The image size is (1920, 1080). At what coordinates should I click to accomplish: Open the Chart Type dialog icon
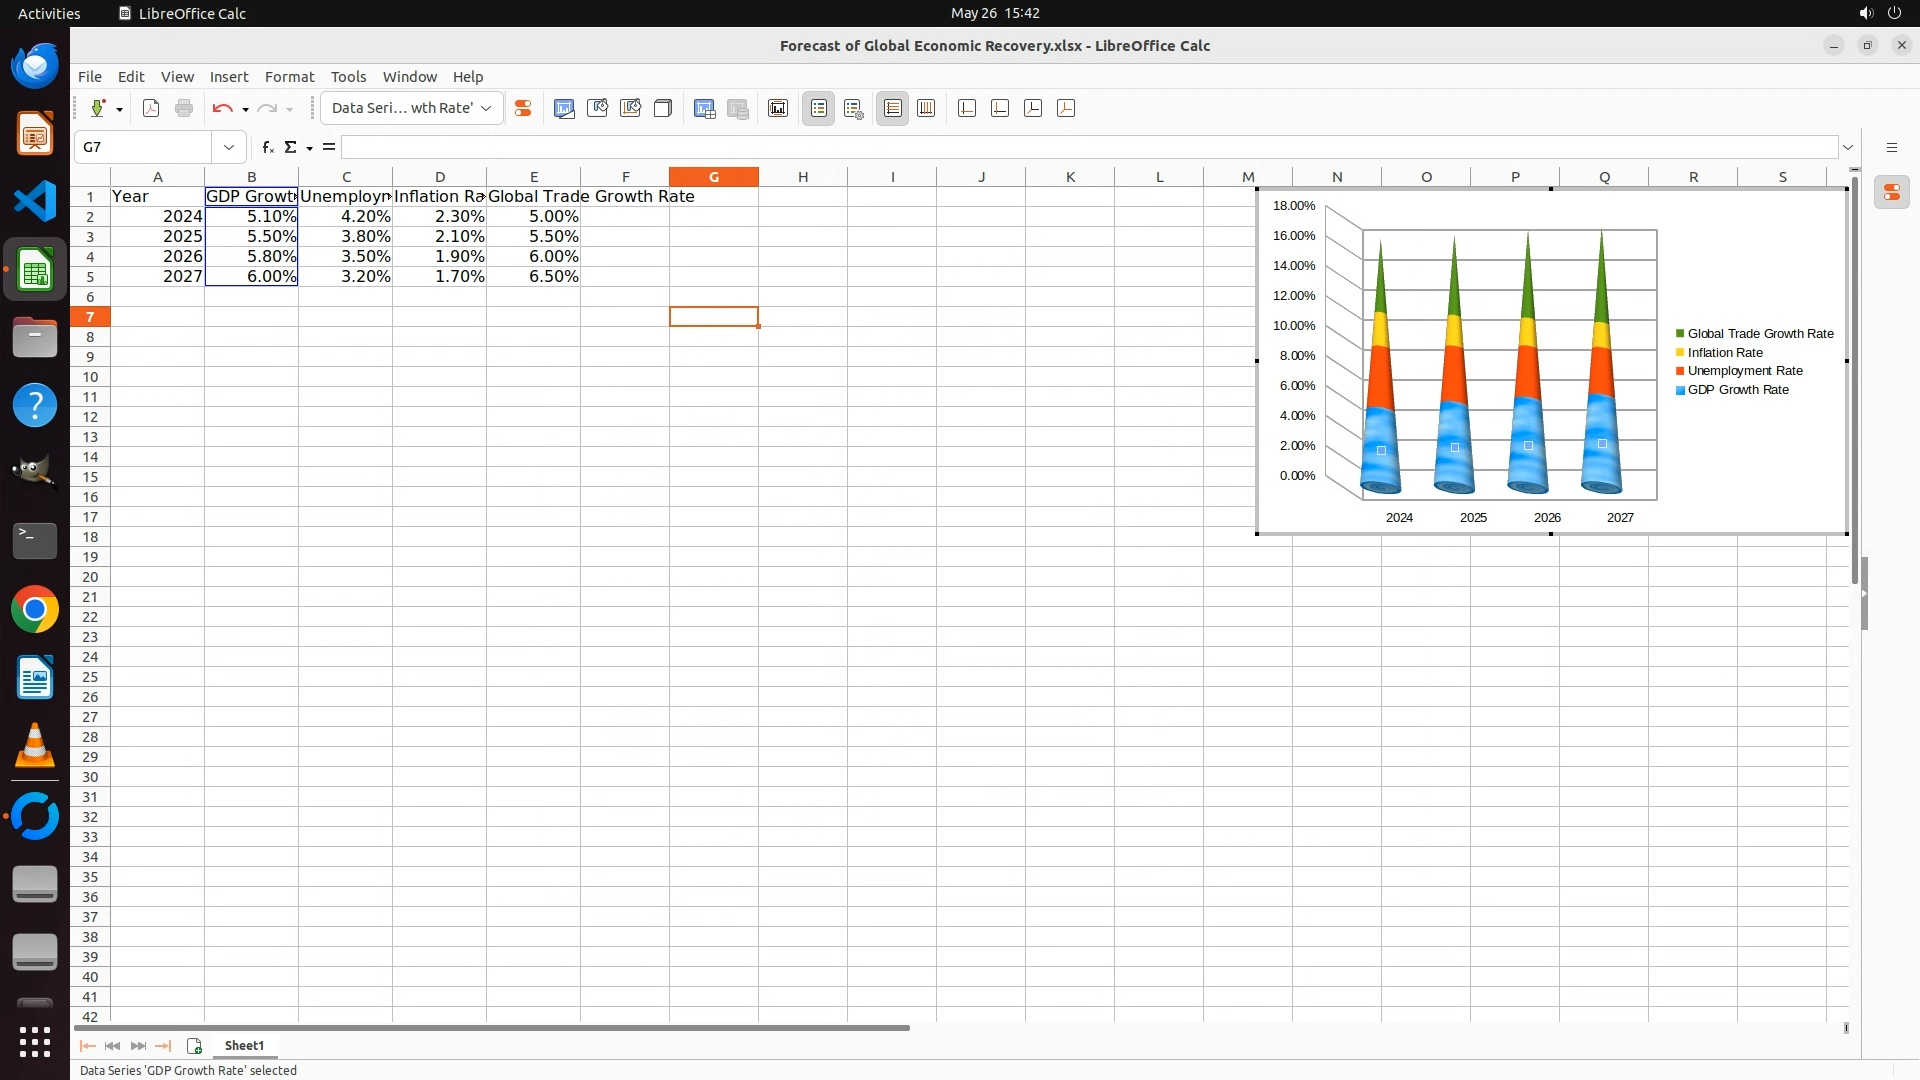point(564,108)
